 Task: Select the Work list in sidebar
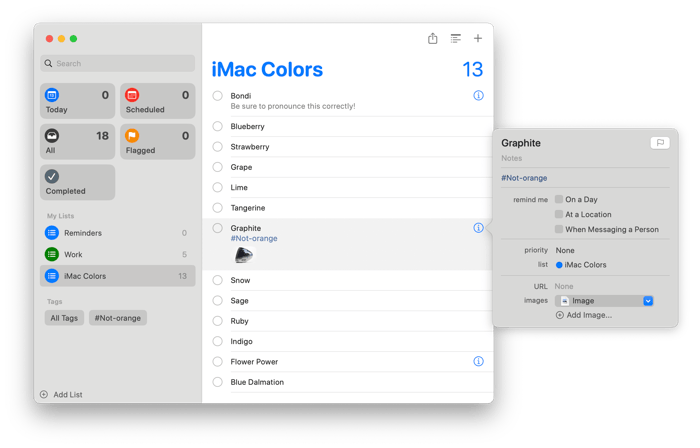tap(117, 254)
